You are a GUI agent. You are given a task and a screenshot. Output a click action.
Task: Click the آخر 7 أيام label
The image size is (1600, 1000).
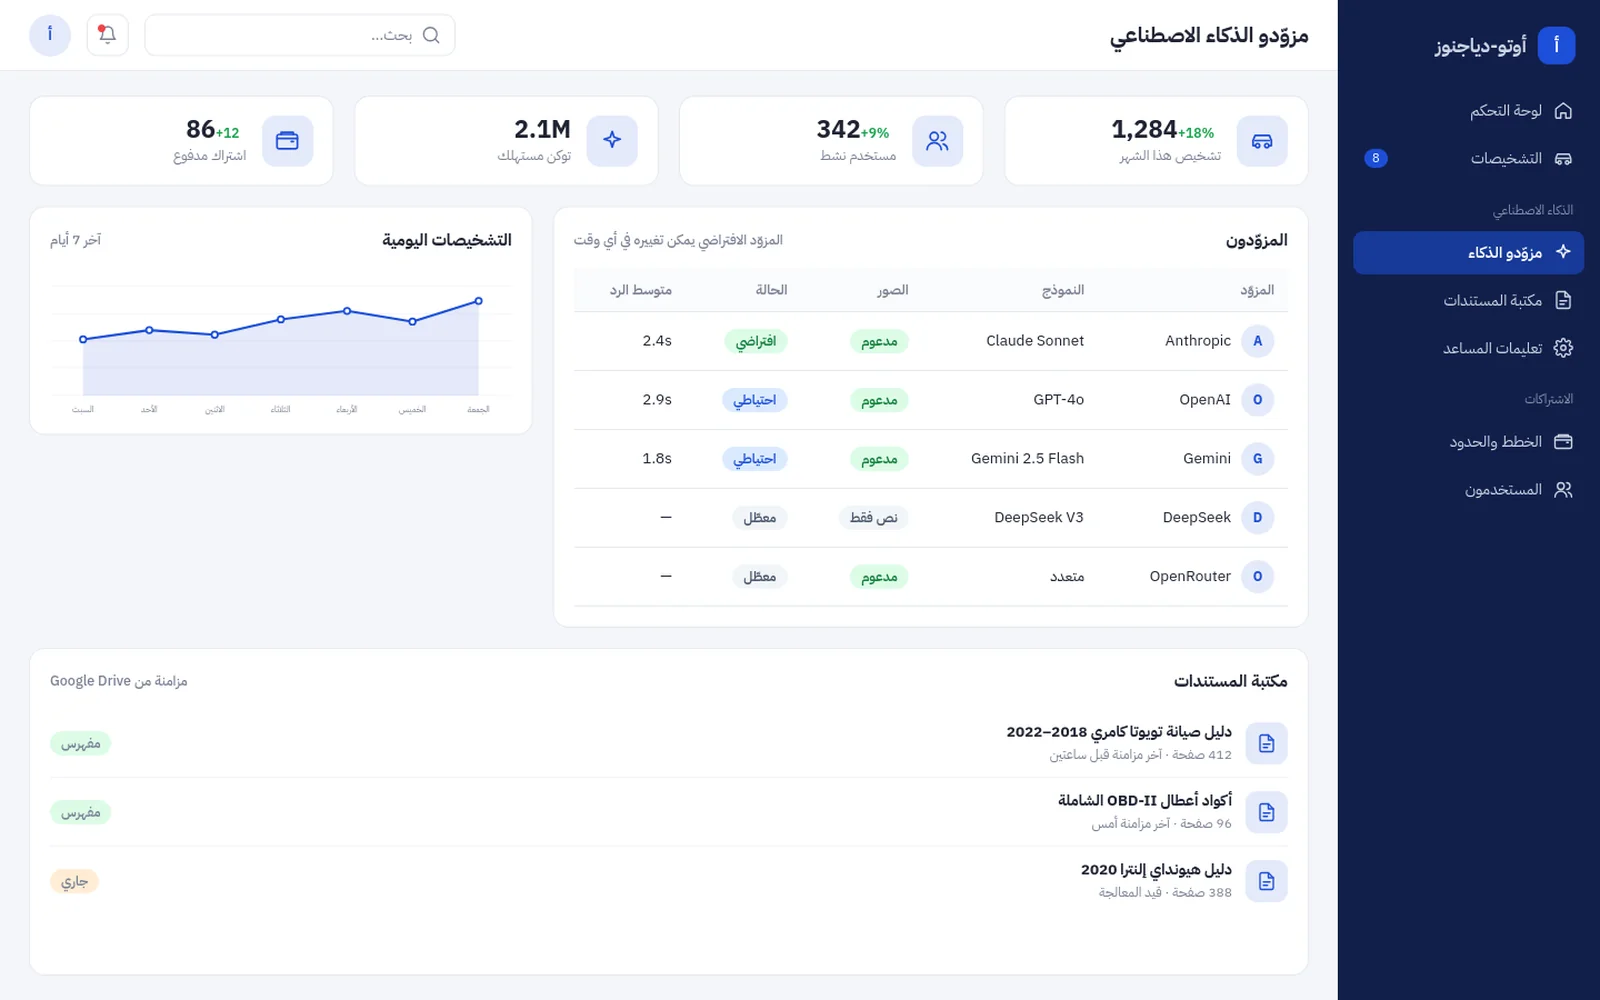(x=76, y=240)
